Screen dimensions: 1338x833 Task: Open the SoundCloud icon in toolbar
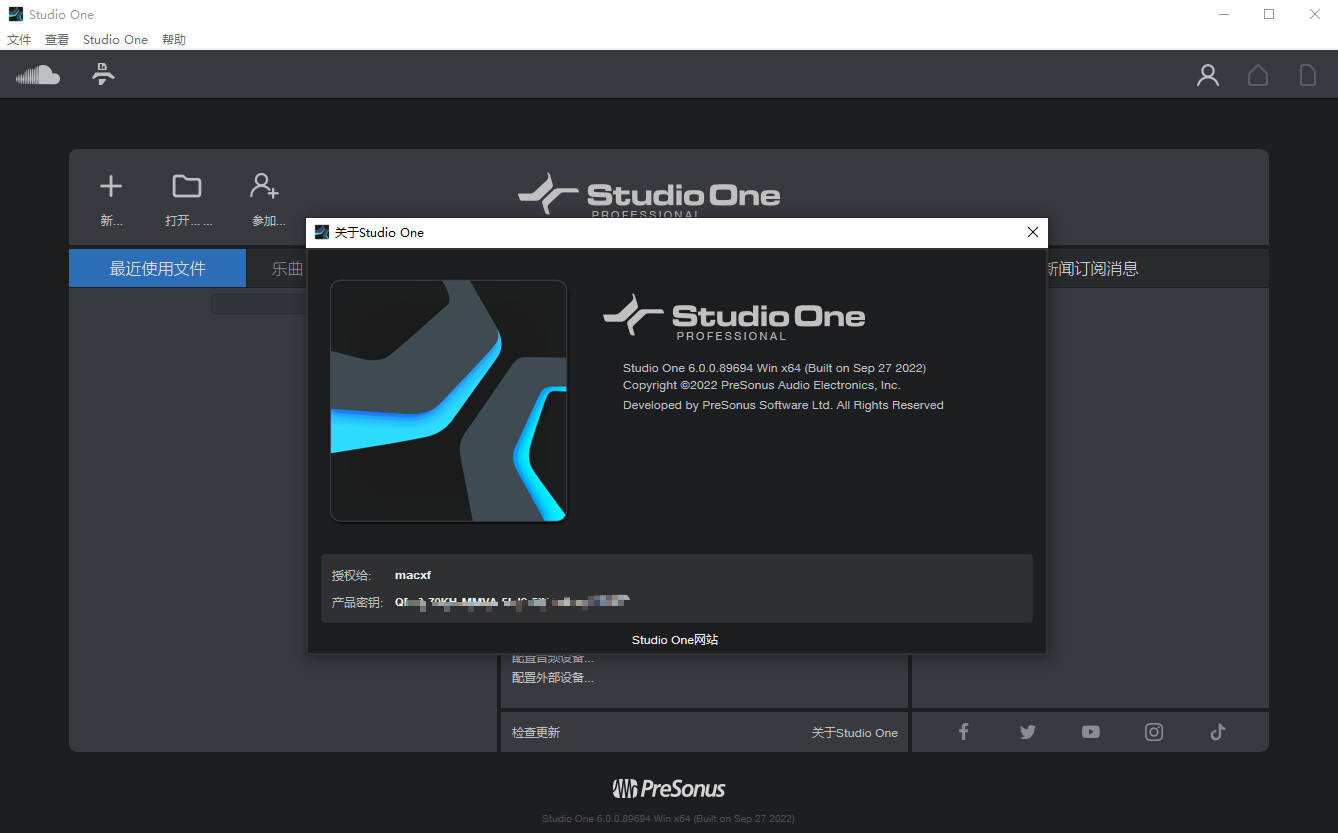pyautogui.click(x=38, y=75)
